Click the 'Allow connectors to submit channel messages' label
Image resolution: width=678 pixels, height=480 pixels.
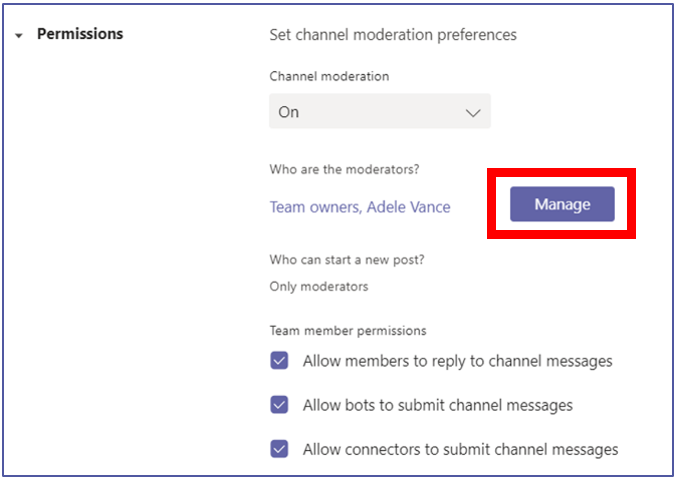pyautogui.click(x=461, y=450)
